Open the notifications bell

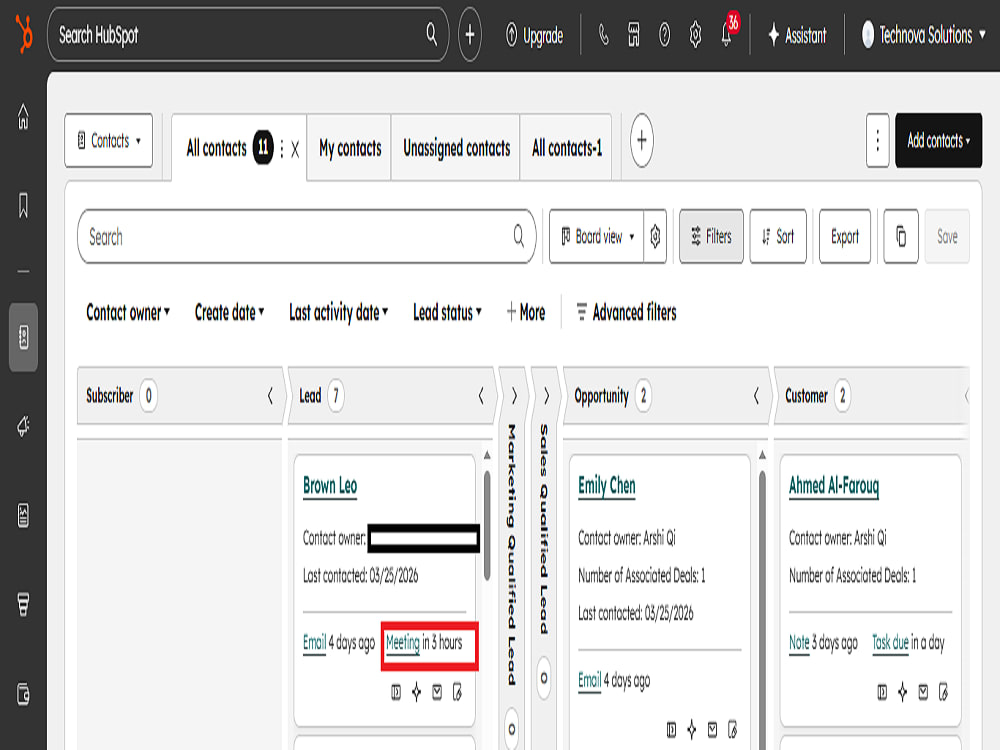point(726,35)
